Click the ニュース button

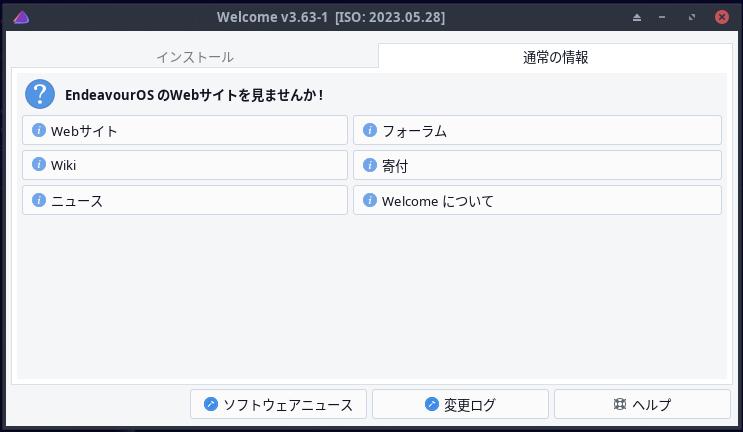click(185, 200)
